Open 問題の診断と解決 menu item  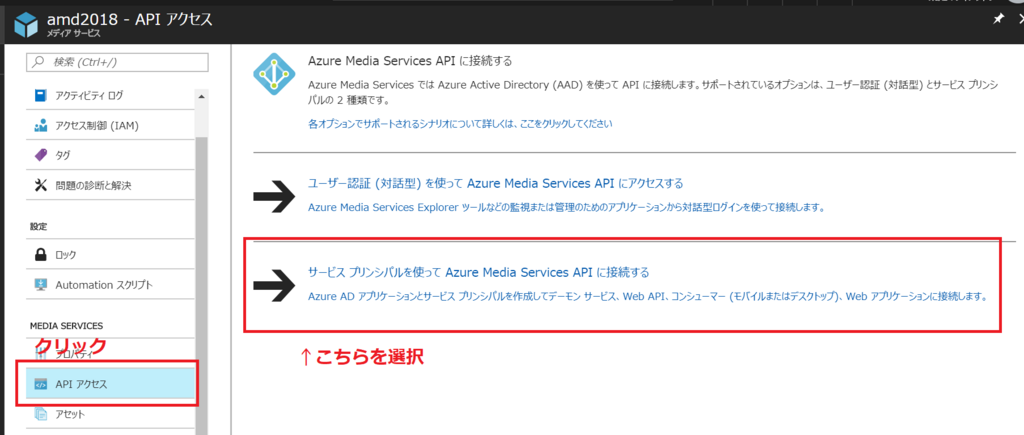(x=112, y=185)
